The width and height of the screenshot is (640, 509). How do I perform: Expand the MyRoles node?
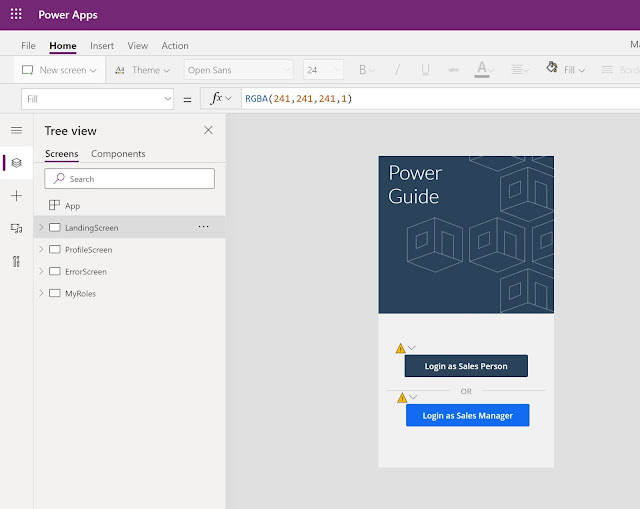point(41,293)
